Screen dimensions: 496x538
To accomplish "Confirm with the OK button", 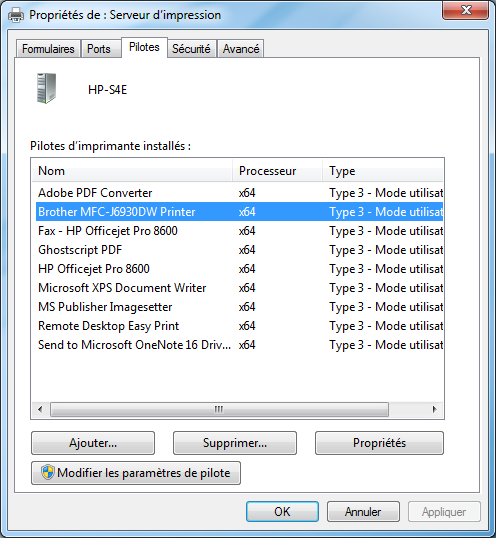I will coord(282,512).
